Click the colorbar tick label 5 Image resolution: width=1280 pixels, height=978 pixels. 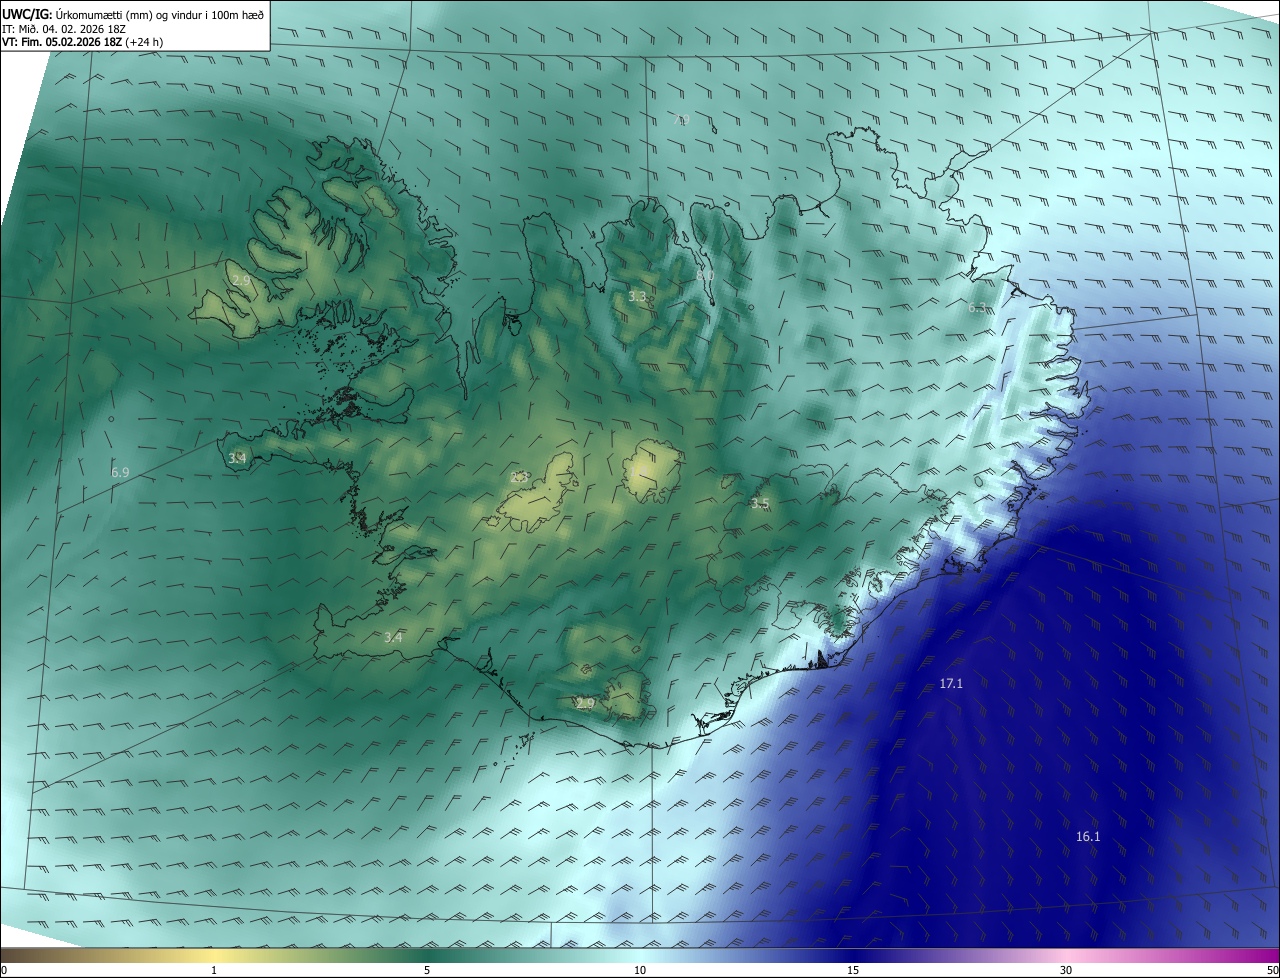click(427, 970)
